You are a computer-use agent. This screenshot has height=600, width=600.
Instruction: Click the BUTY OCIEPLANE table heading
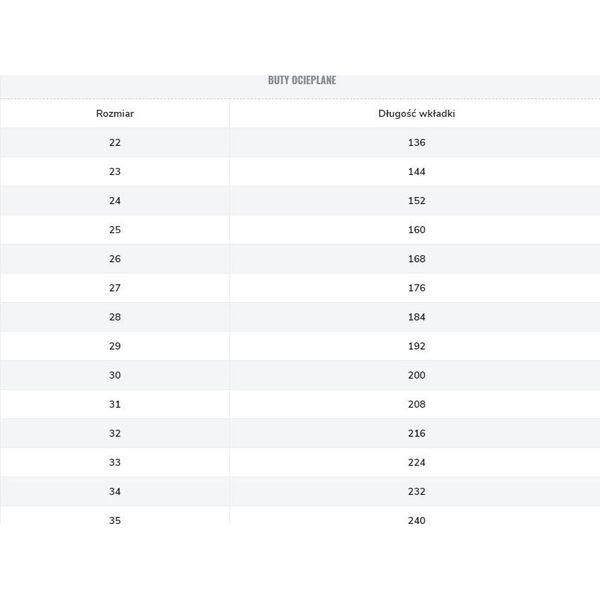pos(302,80)
